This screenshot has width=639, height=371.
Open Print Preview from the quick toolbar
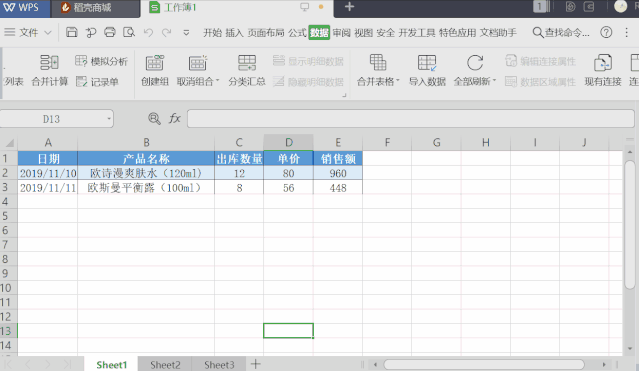tap(129, 32)
